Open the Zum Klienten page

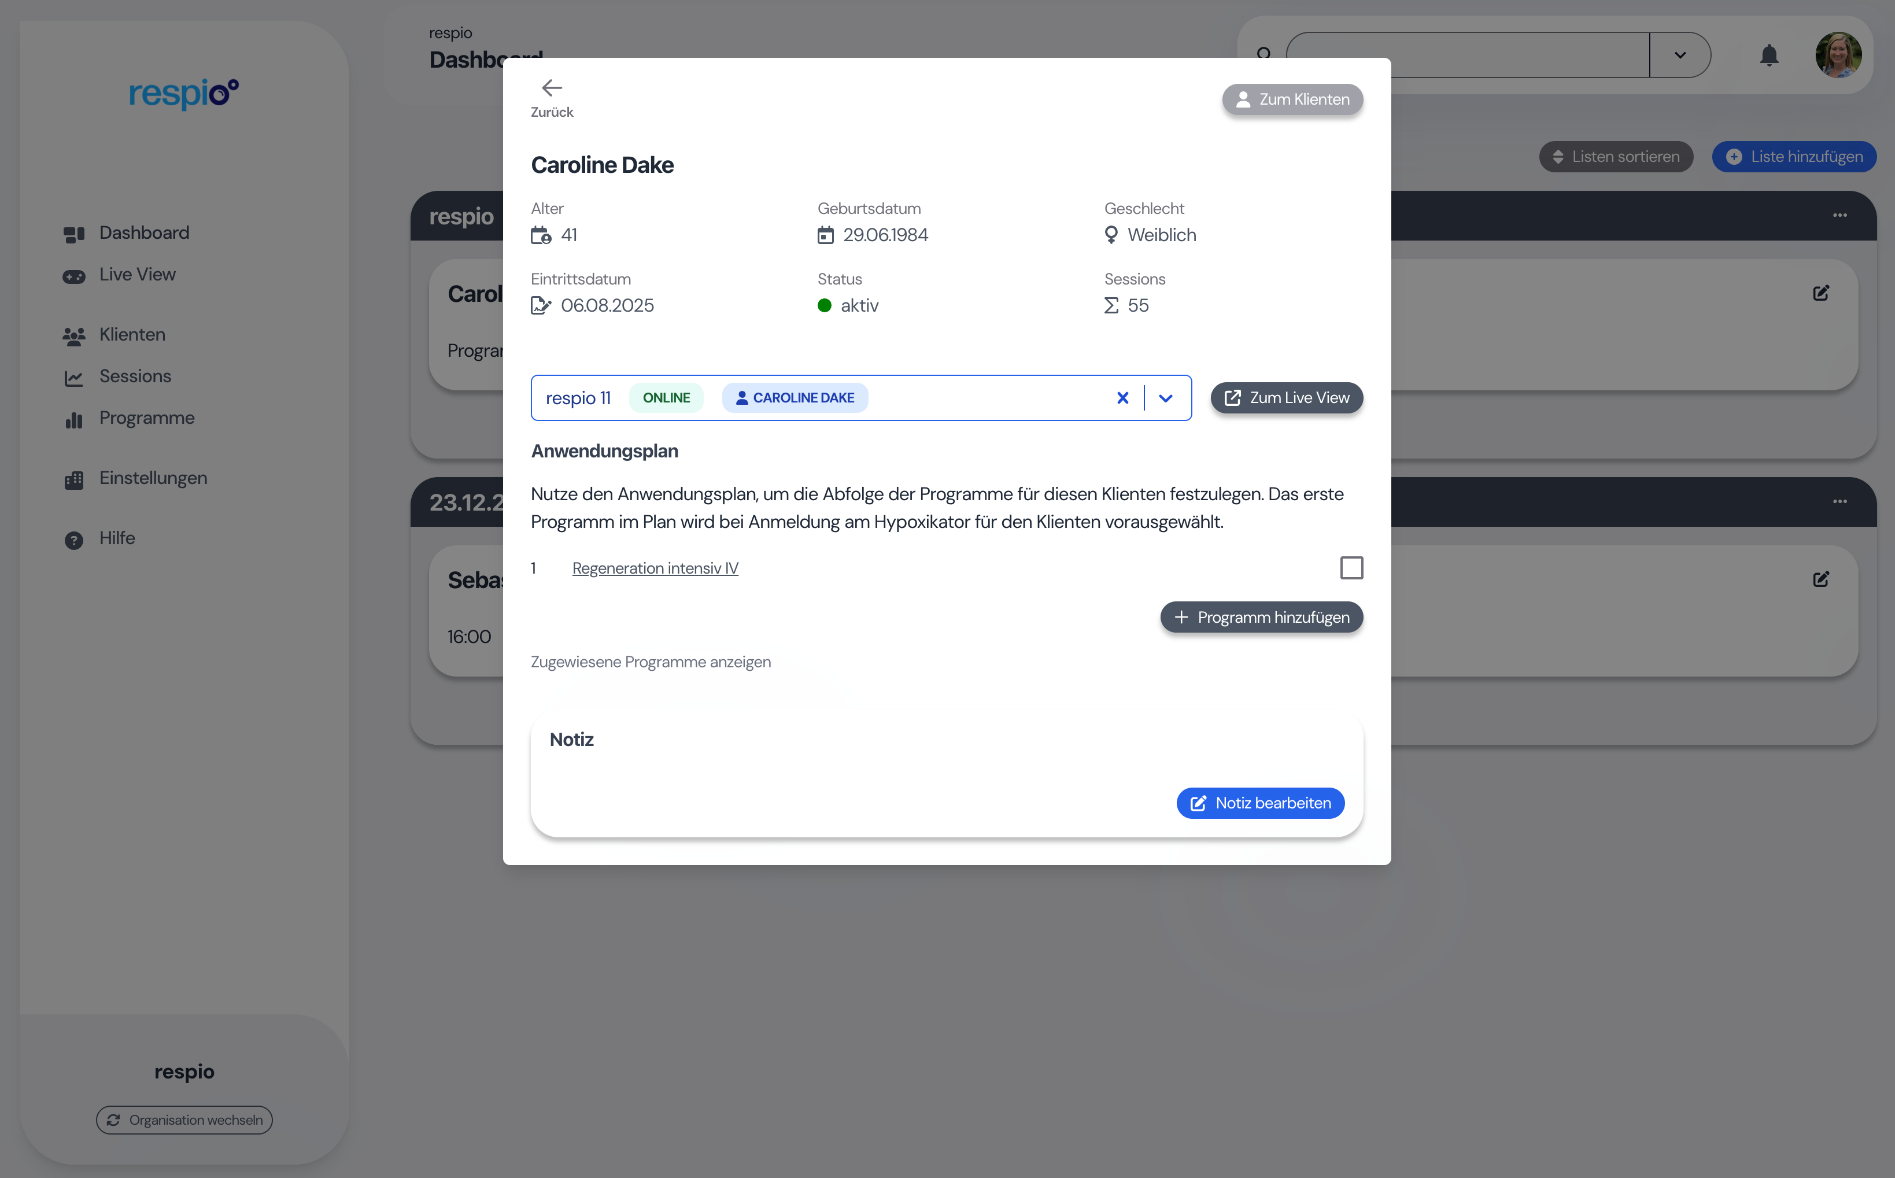tap(1292, 99)
